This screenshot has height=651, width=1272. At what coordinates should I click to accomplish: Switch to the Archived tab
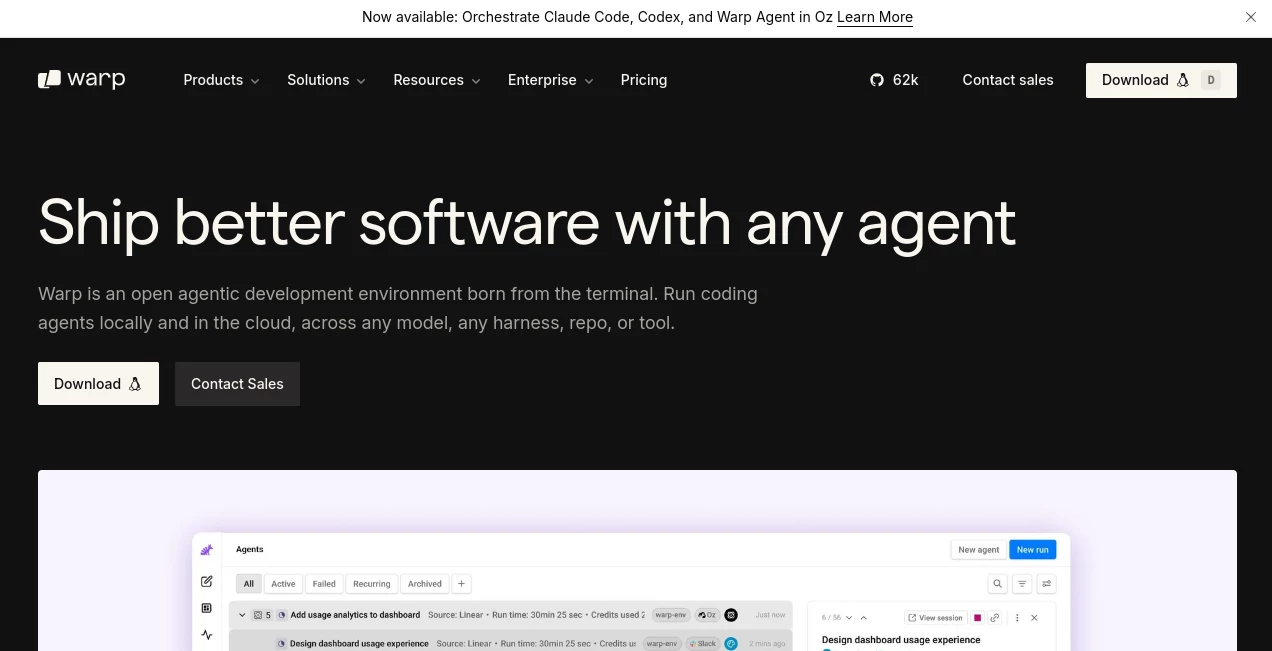(x=425, y=584)
